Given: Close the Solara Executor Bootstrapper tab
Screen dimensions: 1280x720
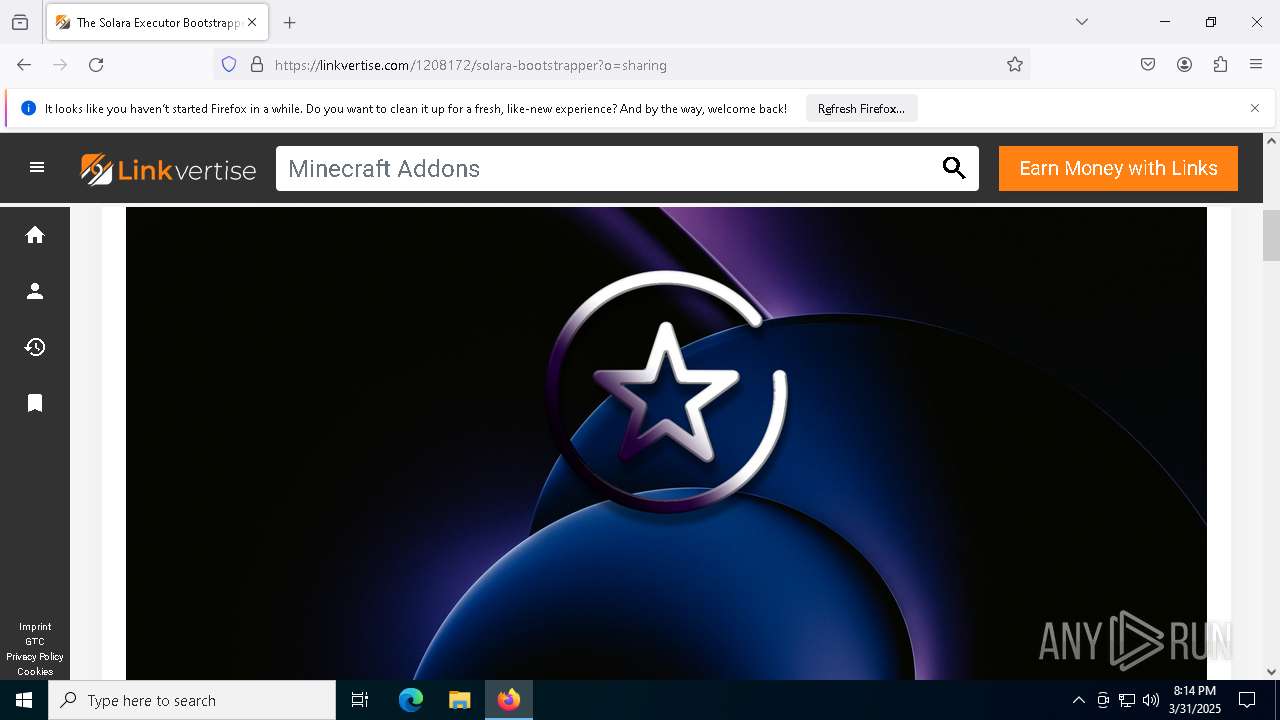Looking at the screenshot, I should click(252, 22).
